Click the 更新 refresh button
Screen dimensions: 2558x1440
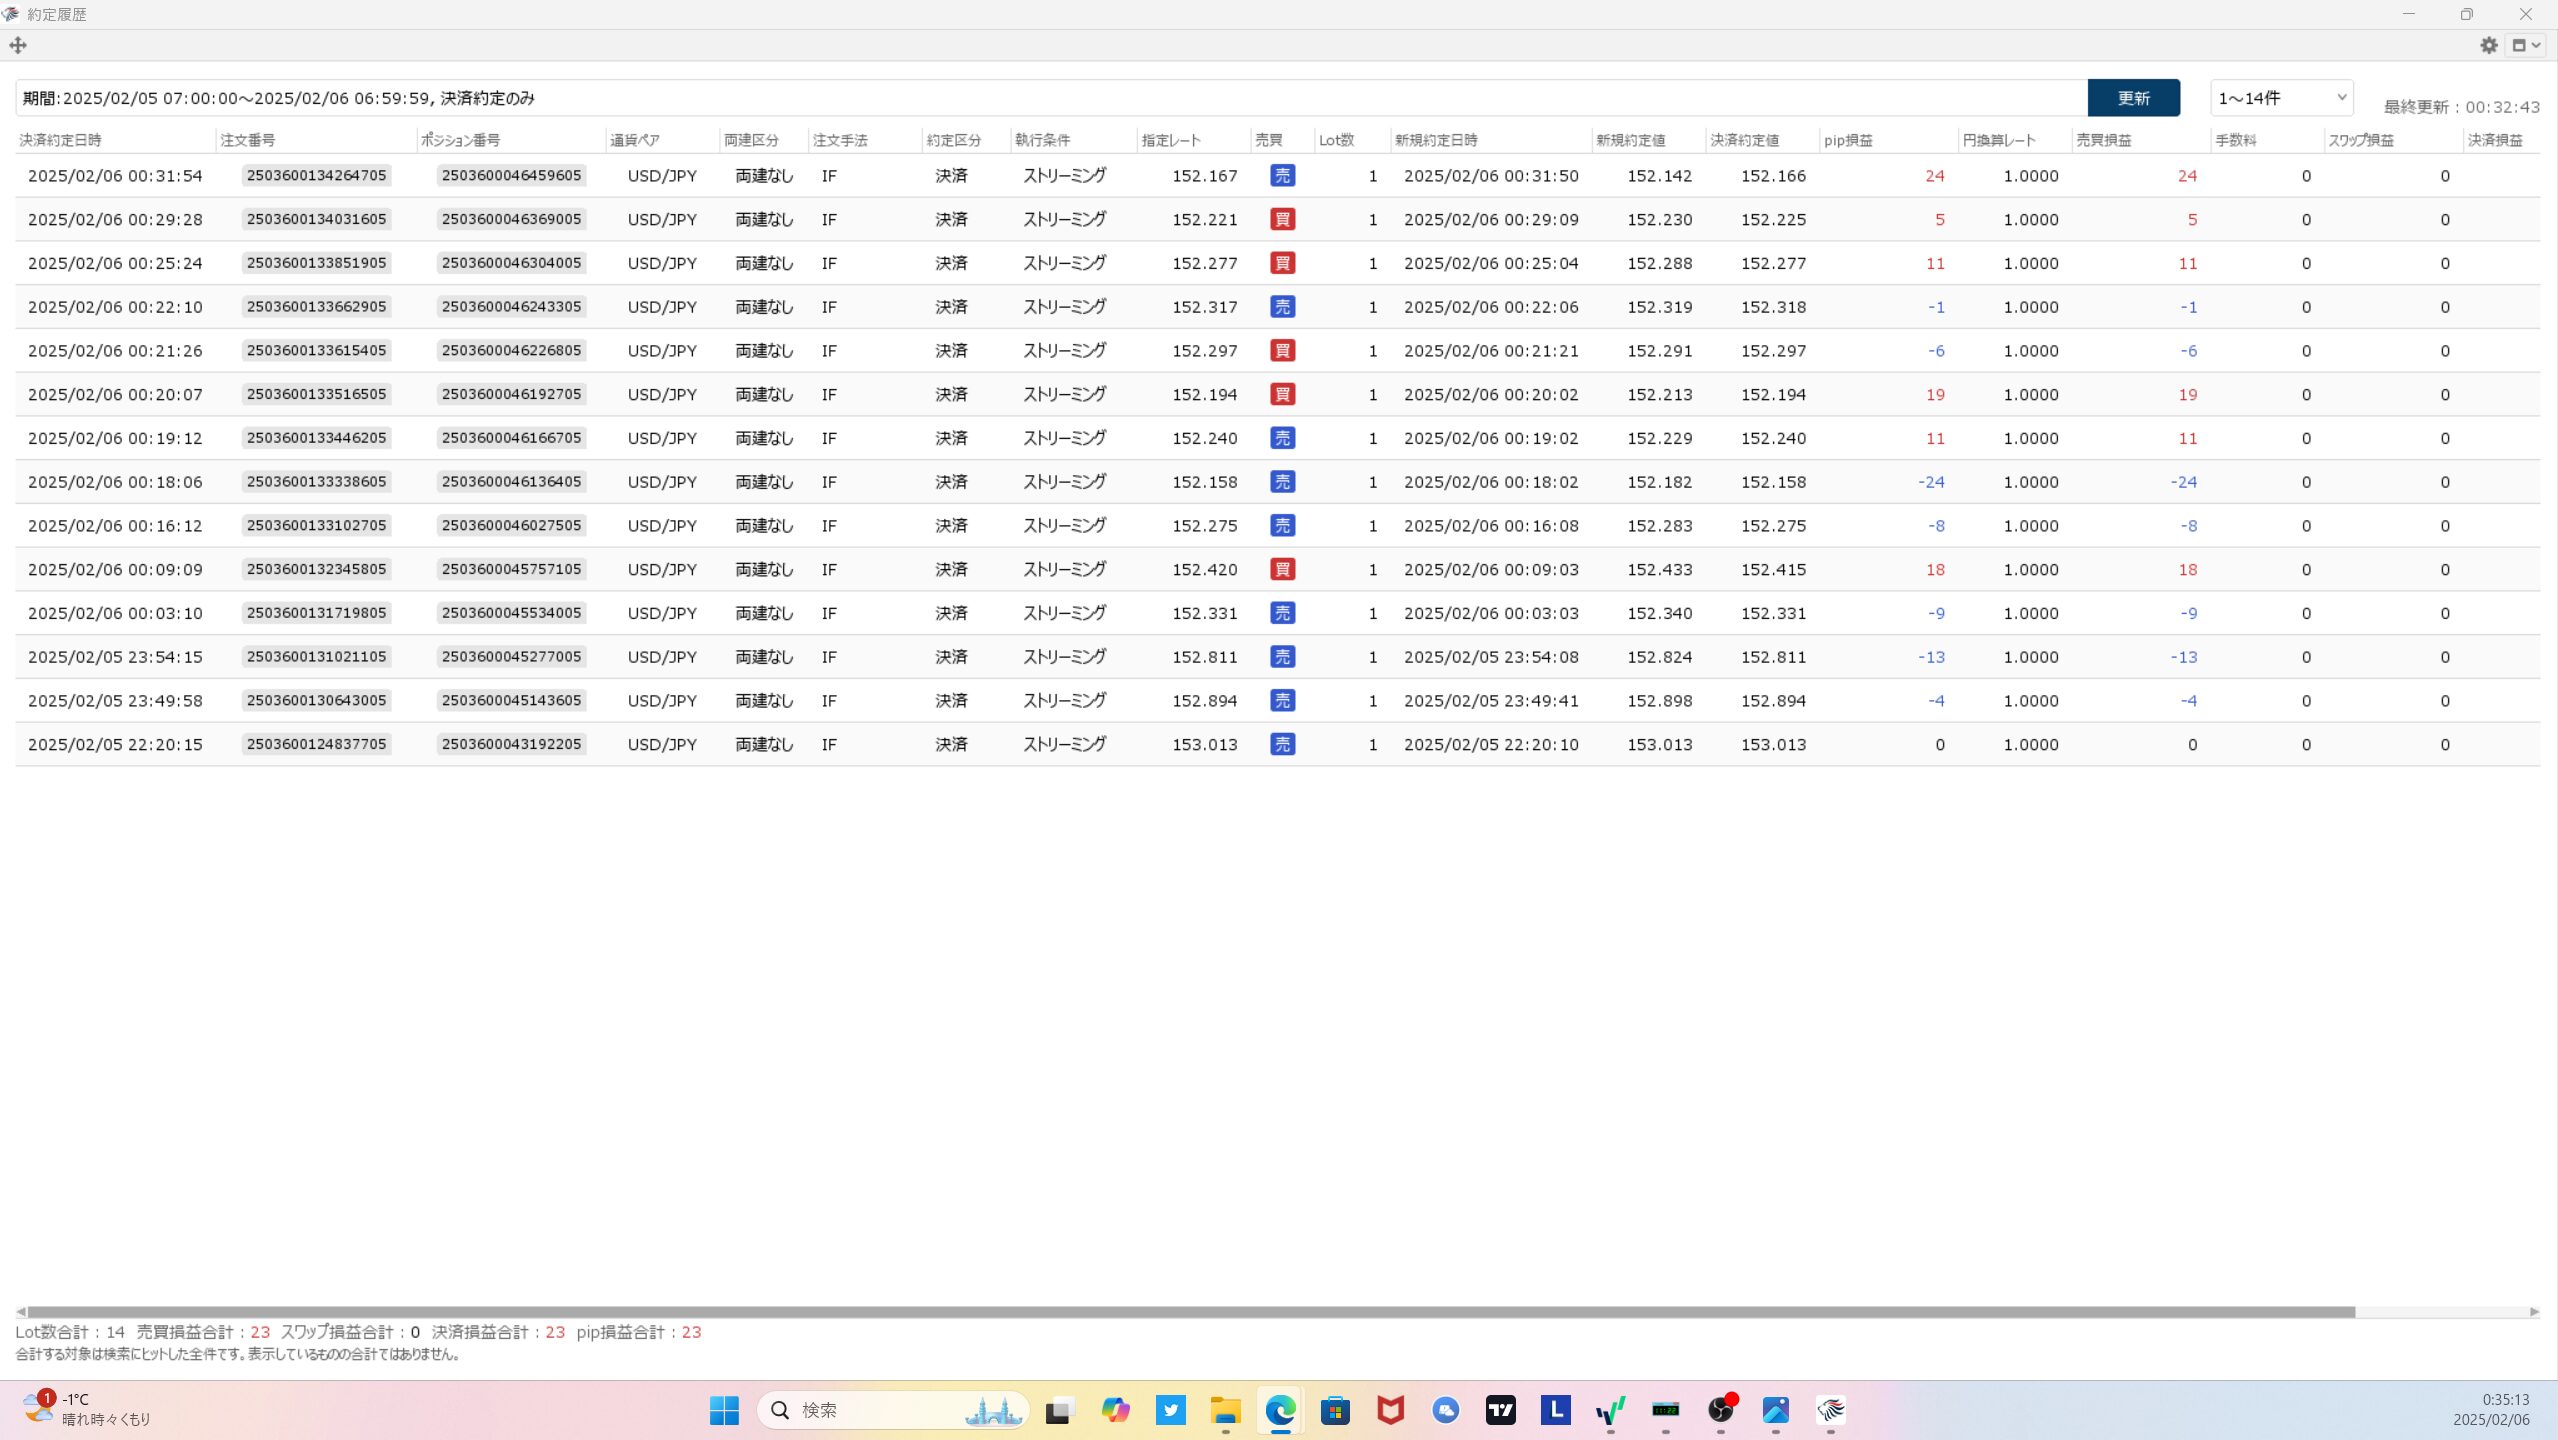[x=2133, y=98]
